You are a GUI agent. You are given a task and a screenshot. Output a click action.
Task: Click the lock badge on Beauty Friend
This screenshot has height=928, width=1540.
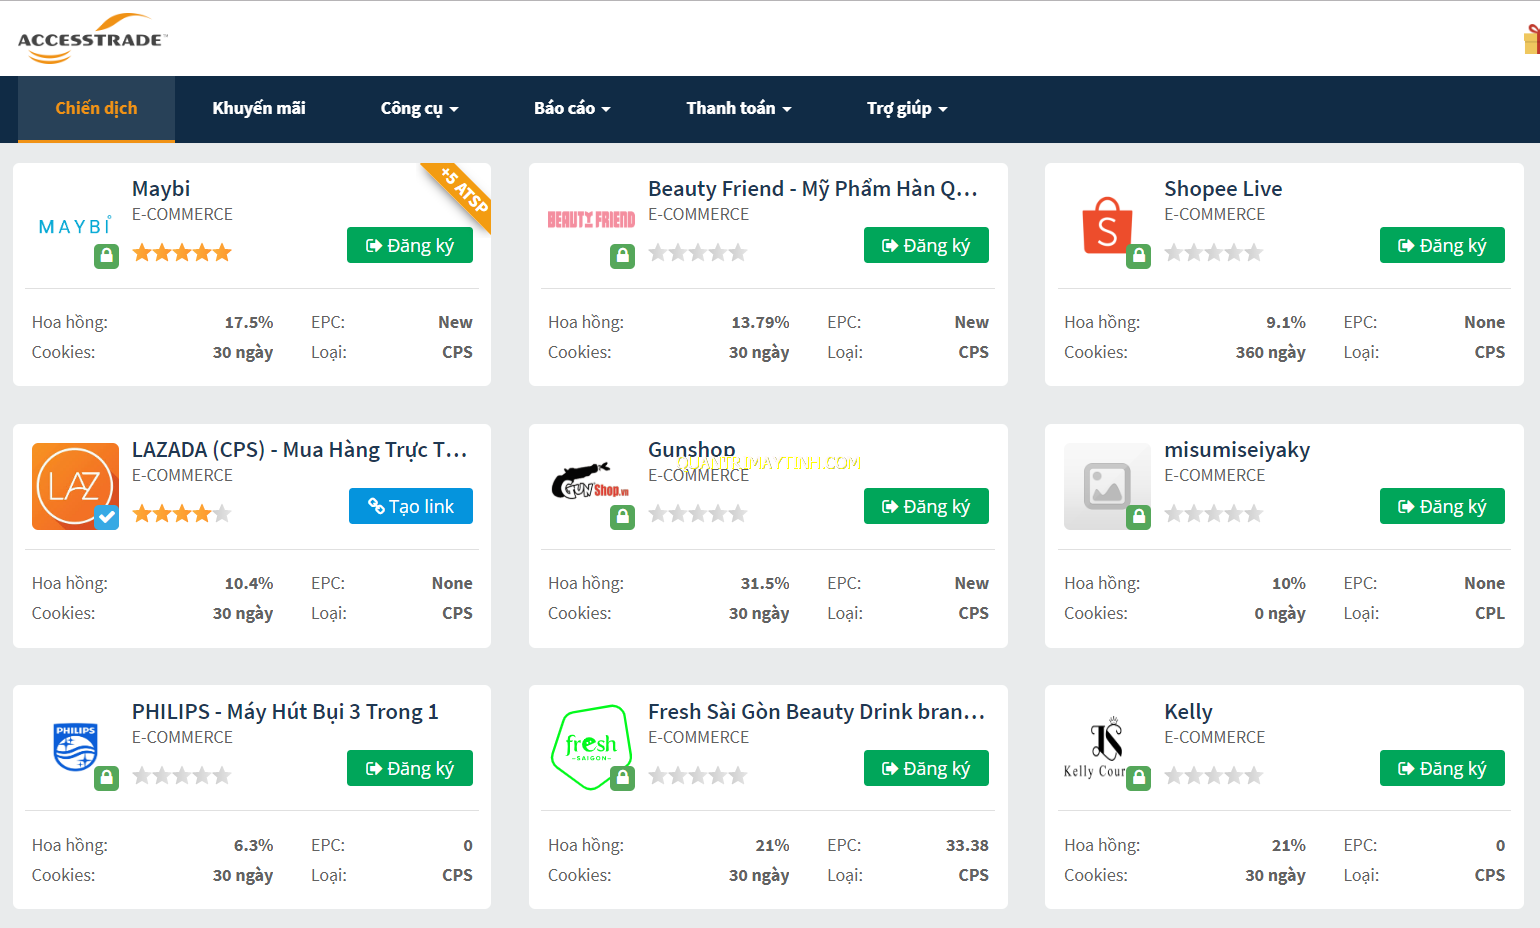[622, 256]
